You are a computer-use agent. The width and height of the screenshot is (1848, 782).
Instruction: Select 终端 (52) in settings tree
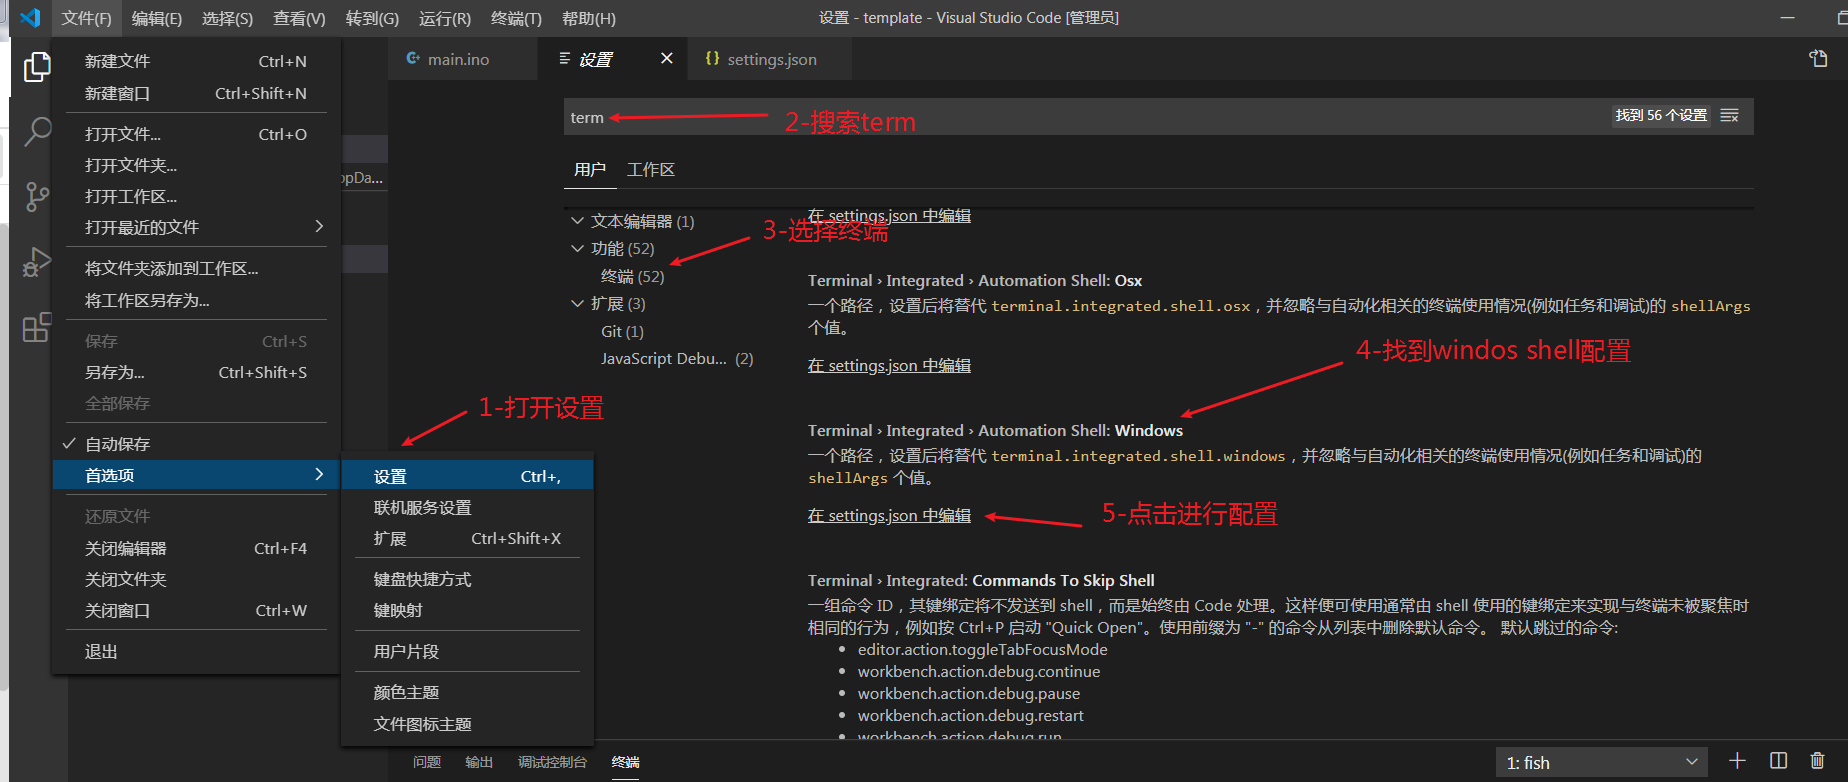click(x=632, y=276)
